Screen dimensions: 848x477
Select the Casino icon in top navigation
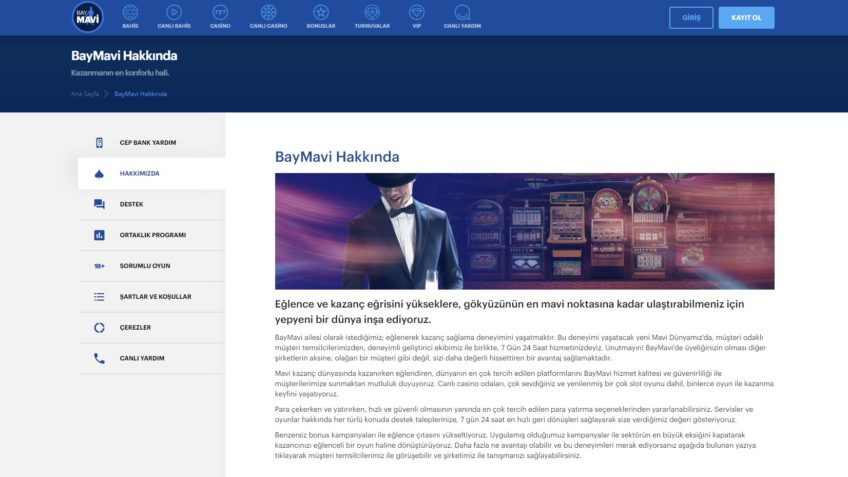pyautogui.click(x=219, y=13)
